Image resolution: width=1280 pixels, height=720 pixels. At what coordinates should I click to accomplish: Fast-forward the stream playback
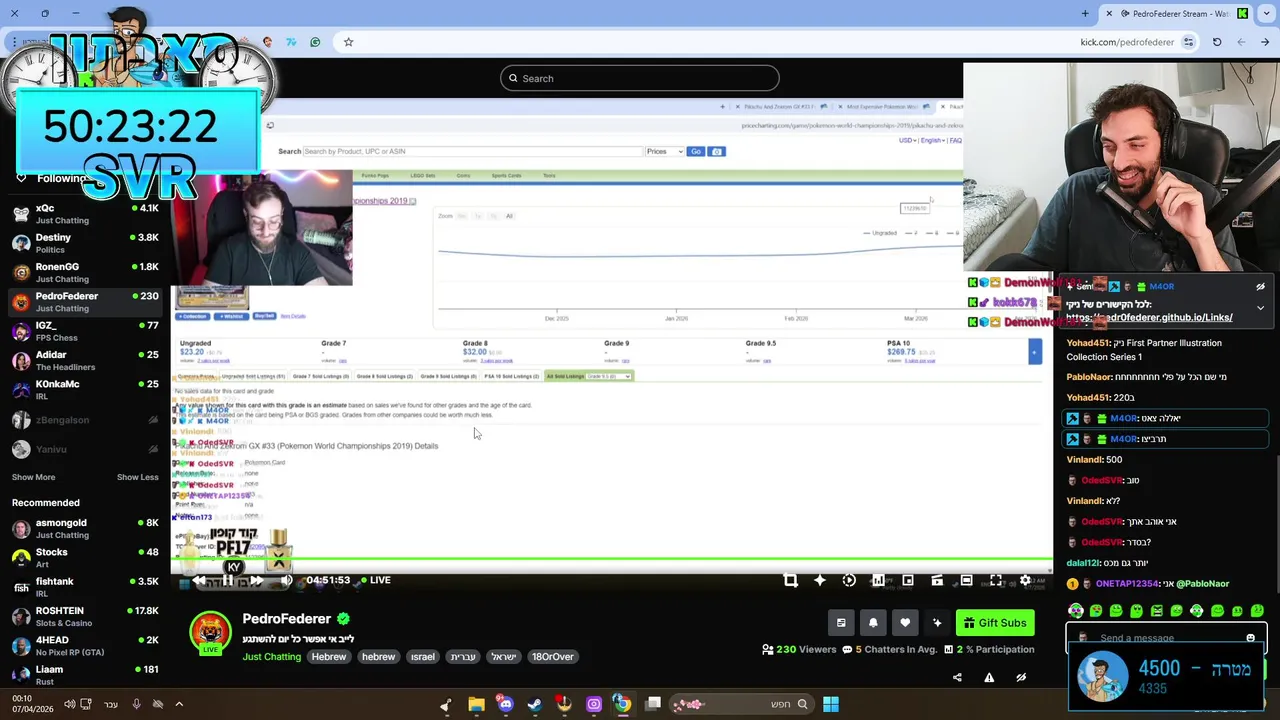point(257,580)
